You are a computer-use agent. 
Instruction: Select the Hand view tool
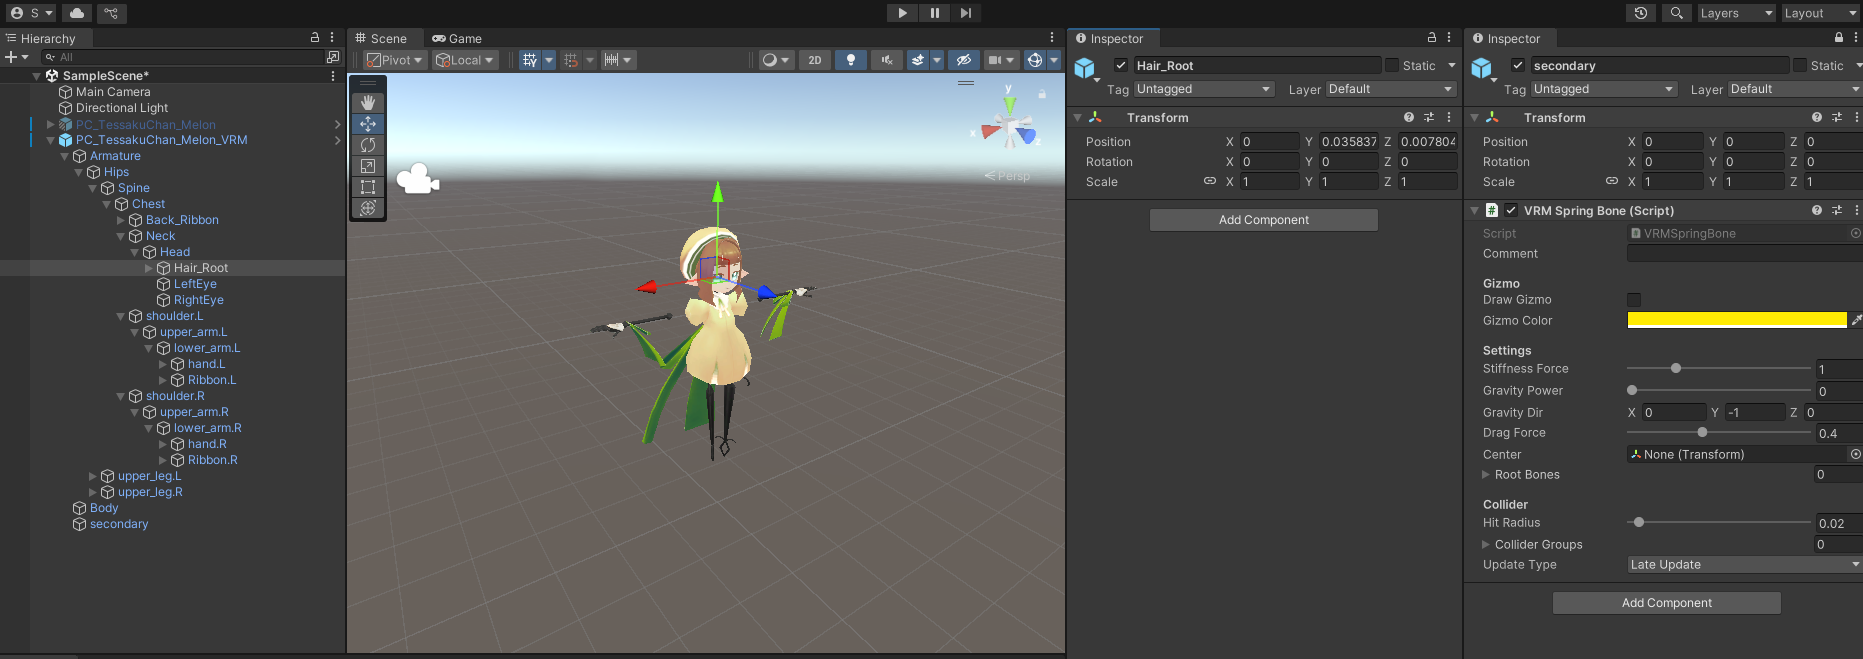(368, 103)
